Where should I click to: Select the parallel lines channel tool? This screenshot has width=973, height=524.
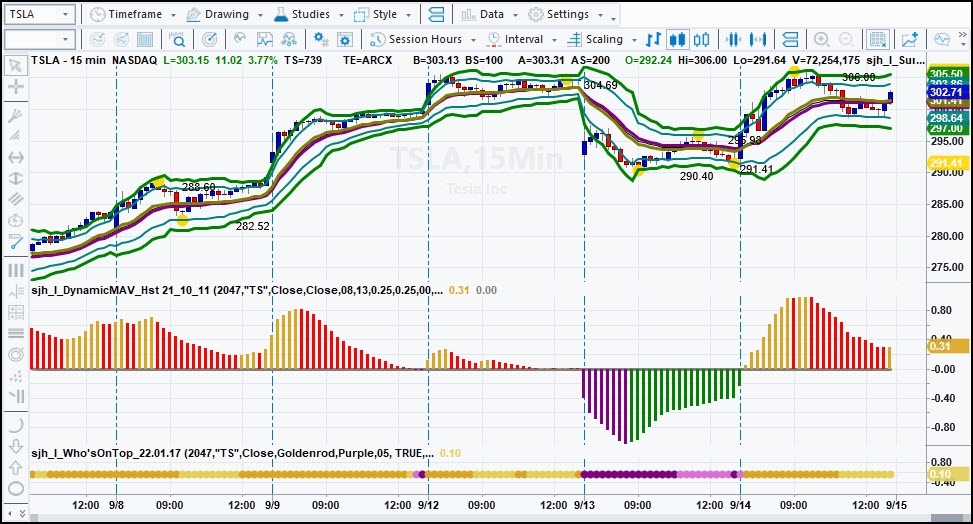(16, 199)
